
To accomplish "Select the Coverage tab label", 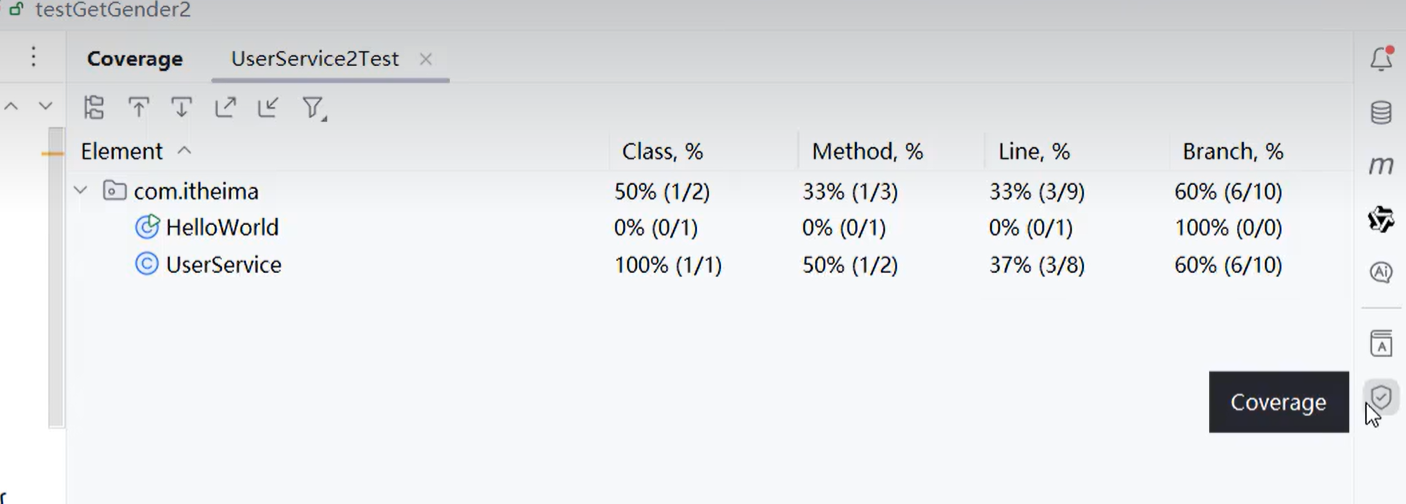I will click(135, 59).
